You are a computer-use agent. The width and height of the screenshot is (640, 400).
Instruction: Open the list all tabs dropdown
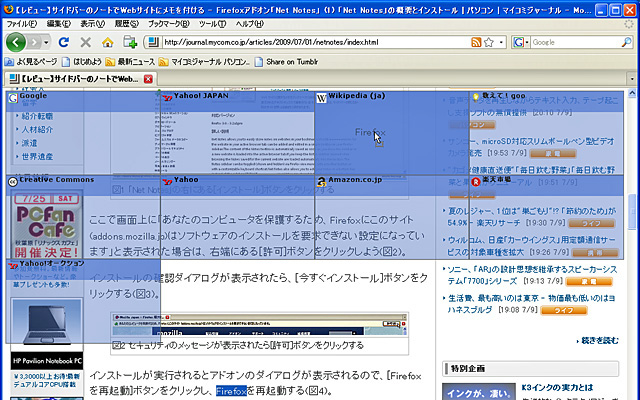click(632, 79)
